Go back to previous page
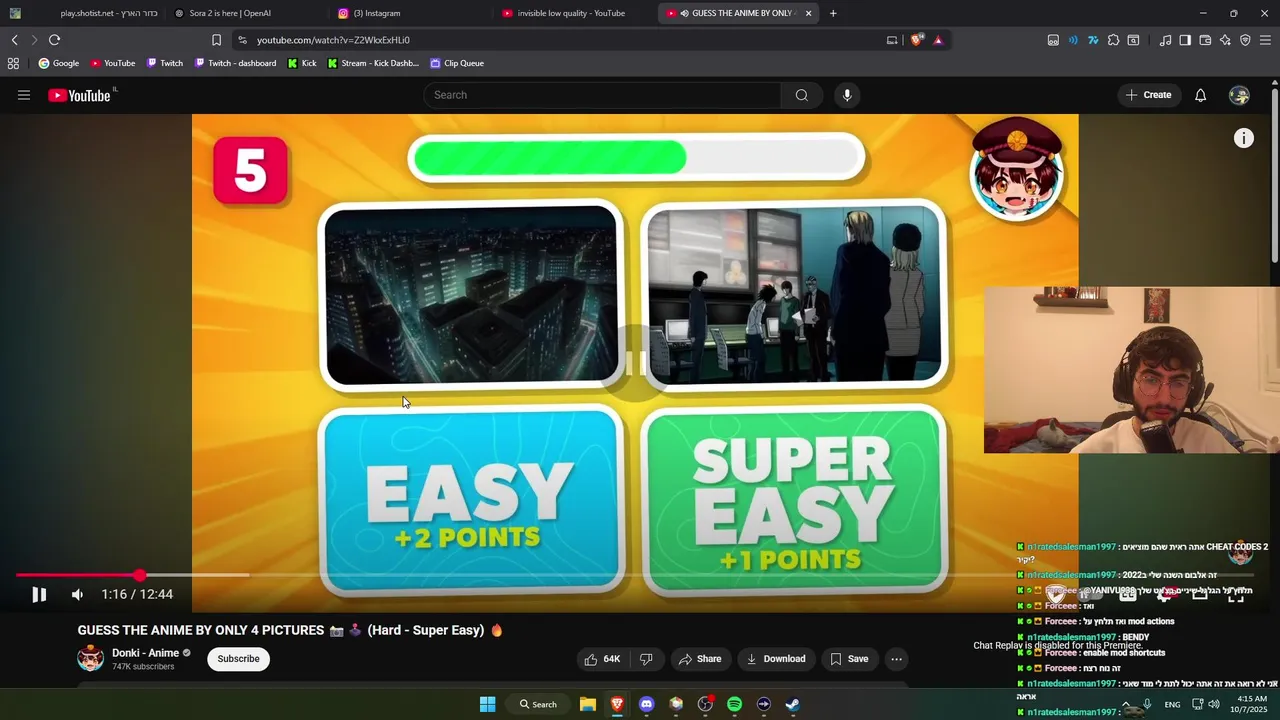The width and height of the screenshot is (1280, 720). (15, 40)
